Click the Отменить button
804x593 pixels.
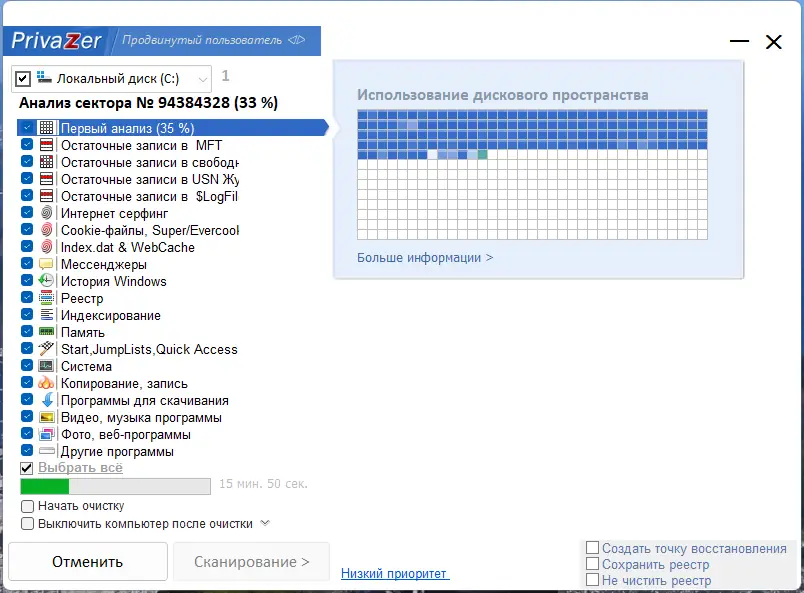point(88,562)
